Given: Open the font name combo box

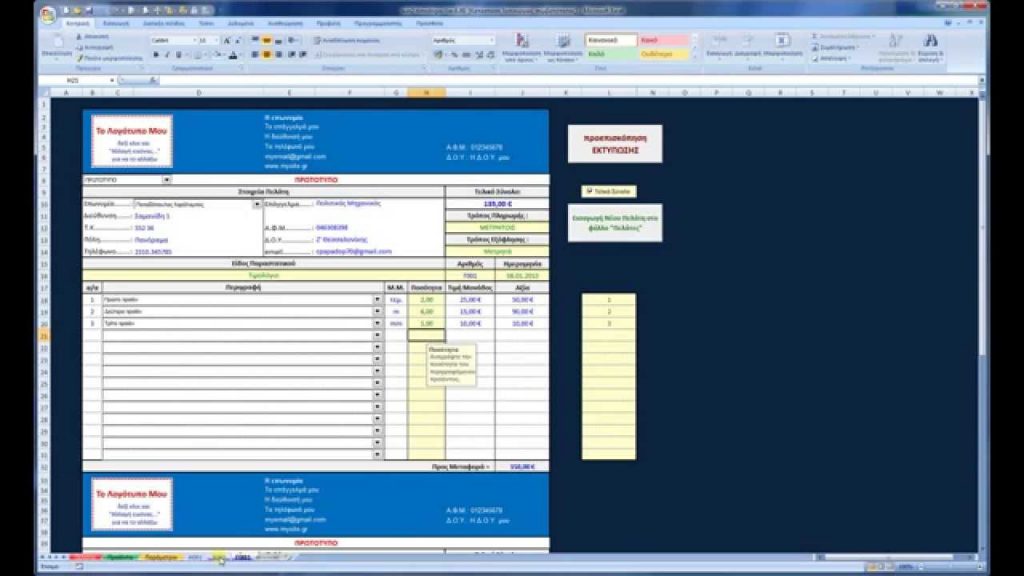Looking at the screenshot, I should tap(172, 40).
